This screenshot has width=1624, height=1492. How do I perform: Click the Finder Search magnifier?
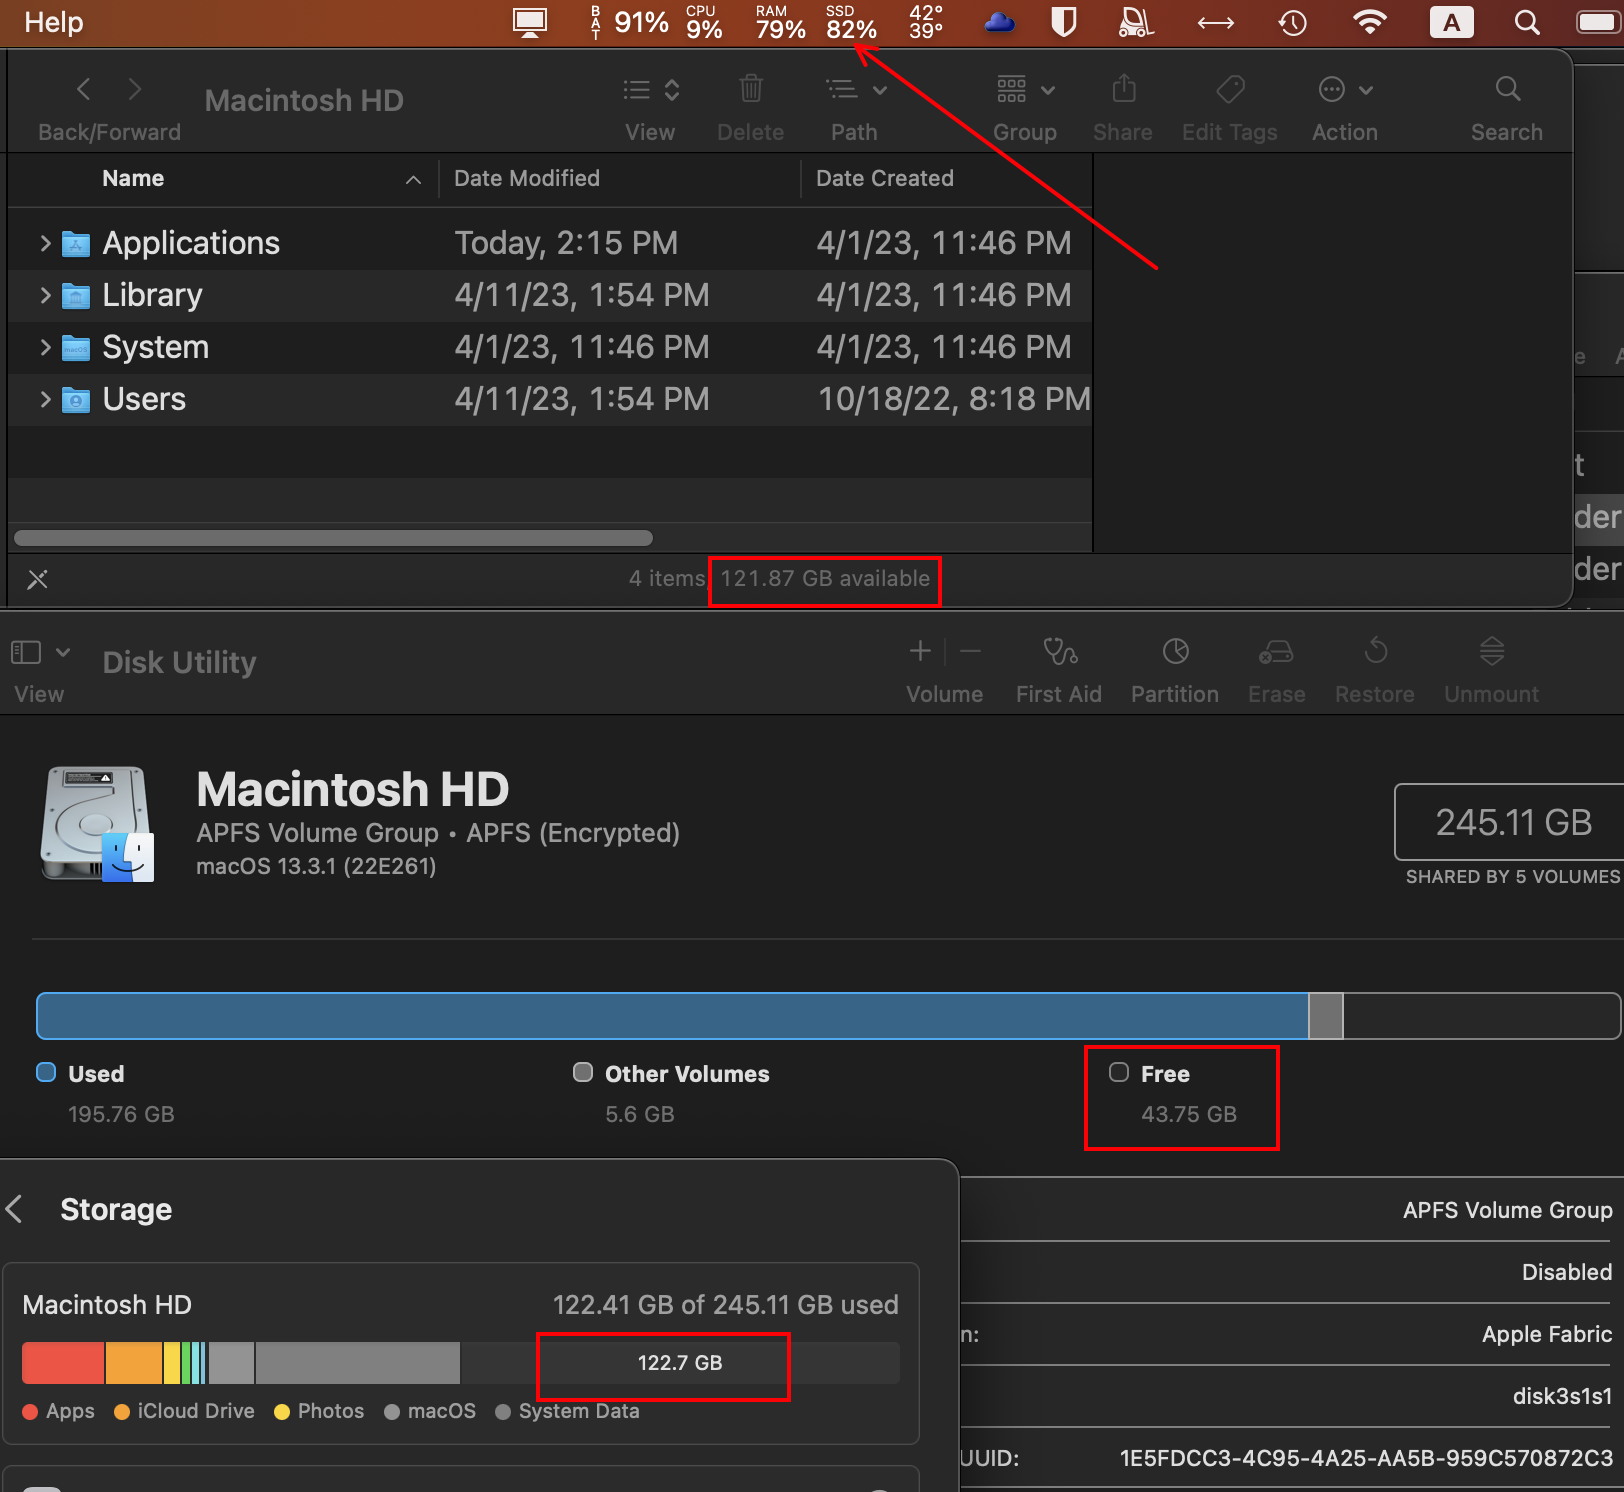point(1508,89)
